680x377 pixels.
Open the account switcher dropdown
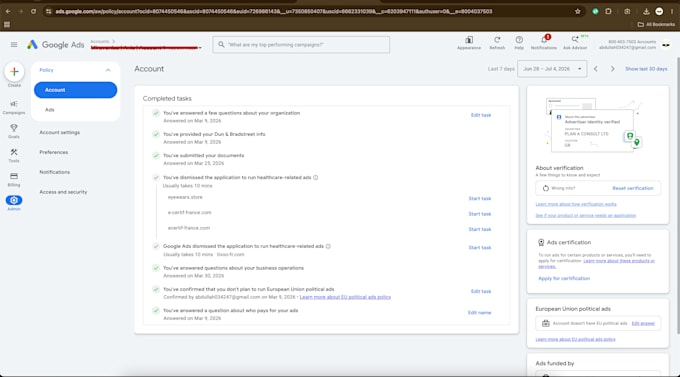click(x=200, y=48)
